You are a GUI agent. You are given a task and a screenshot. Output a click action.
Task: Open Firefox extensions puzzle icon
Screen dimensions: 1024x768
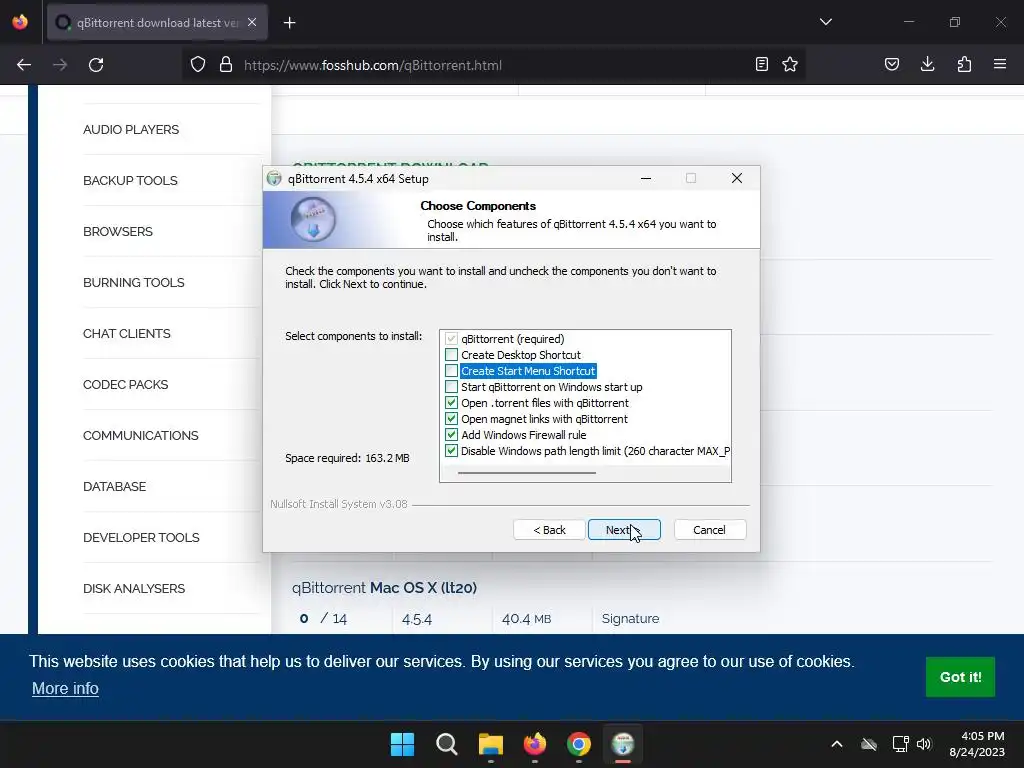click(964, 64)
